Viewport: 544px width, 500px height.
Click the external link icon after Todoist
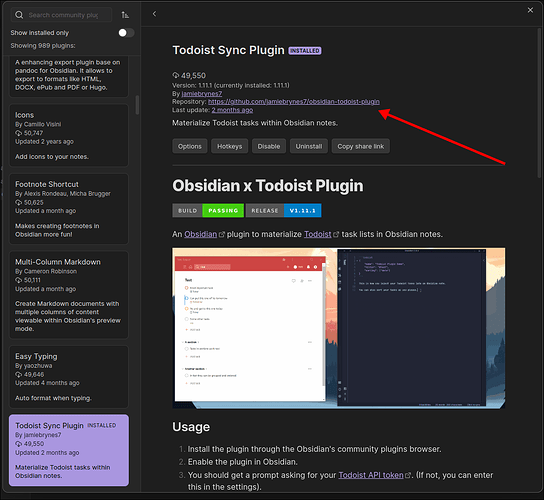[336, 235]
